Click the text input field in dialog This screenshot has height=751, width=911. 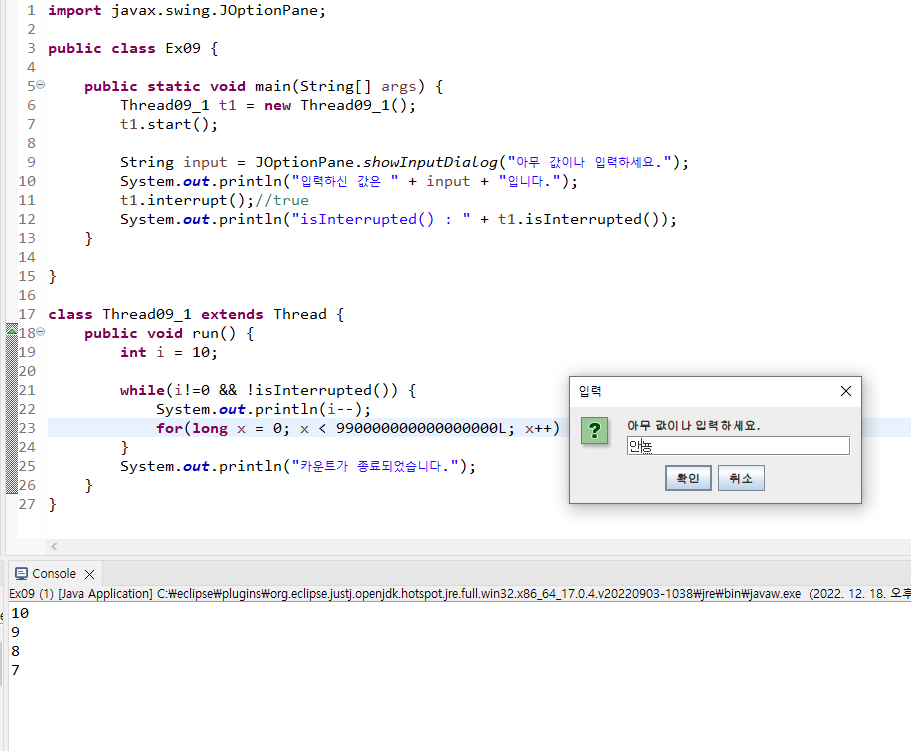(x=738, y=446)
